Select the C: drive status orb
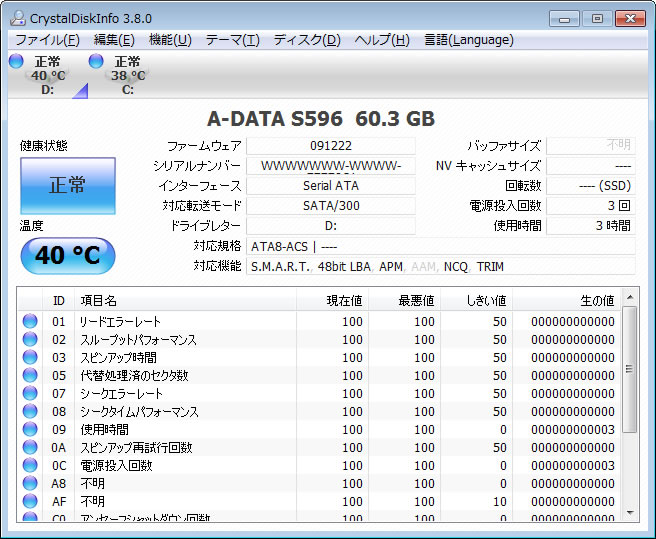 tap(96, 61)
